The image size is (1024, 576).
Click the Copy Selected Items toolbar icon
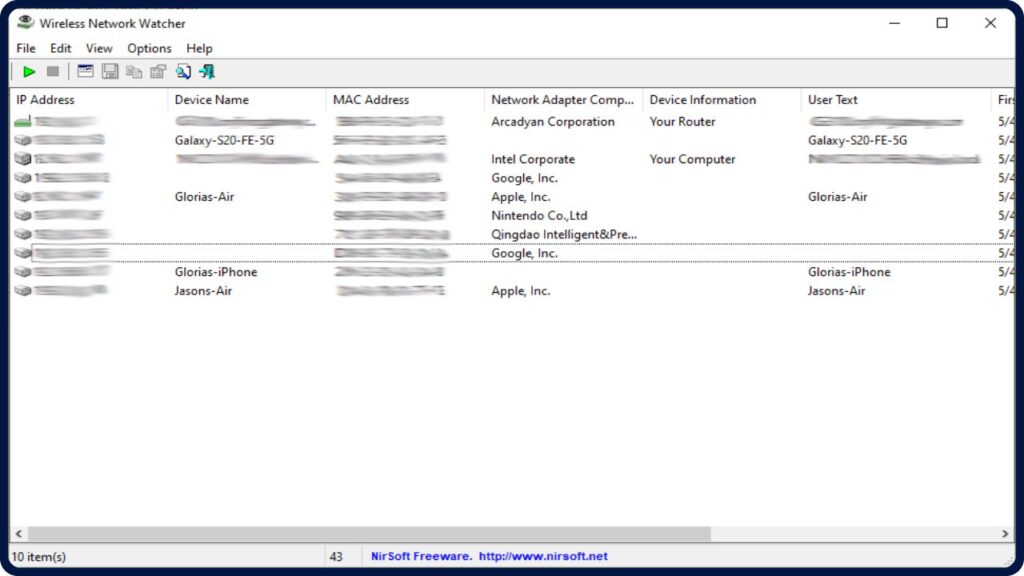(134, 71)
